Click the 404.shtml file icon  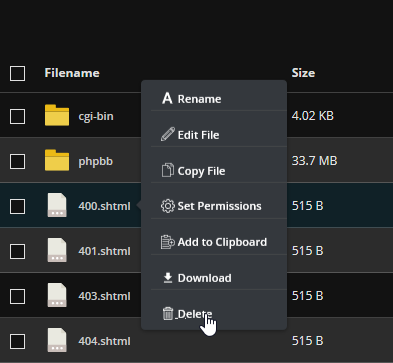pyautogui.click(x=57, y=340)
